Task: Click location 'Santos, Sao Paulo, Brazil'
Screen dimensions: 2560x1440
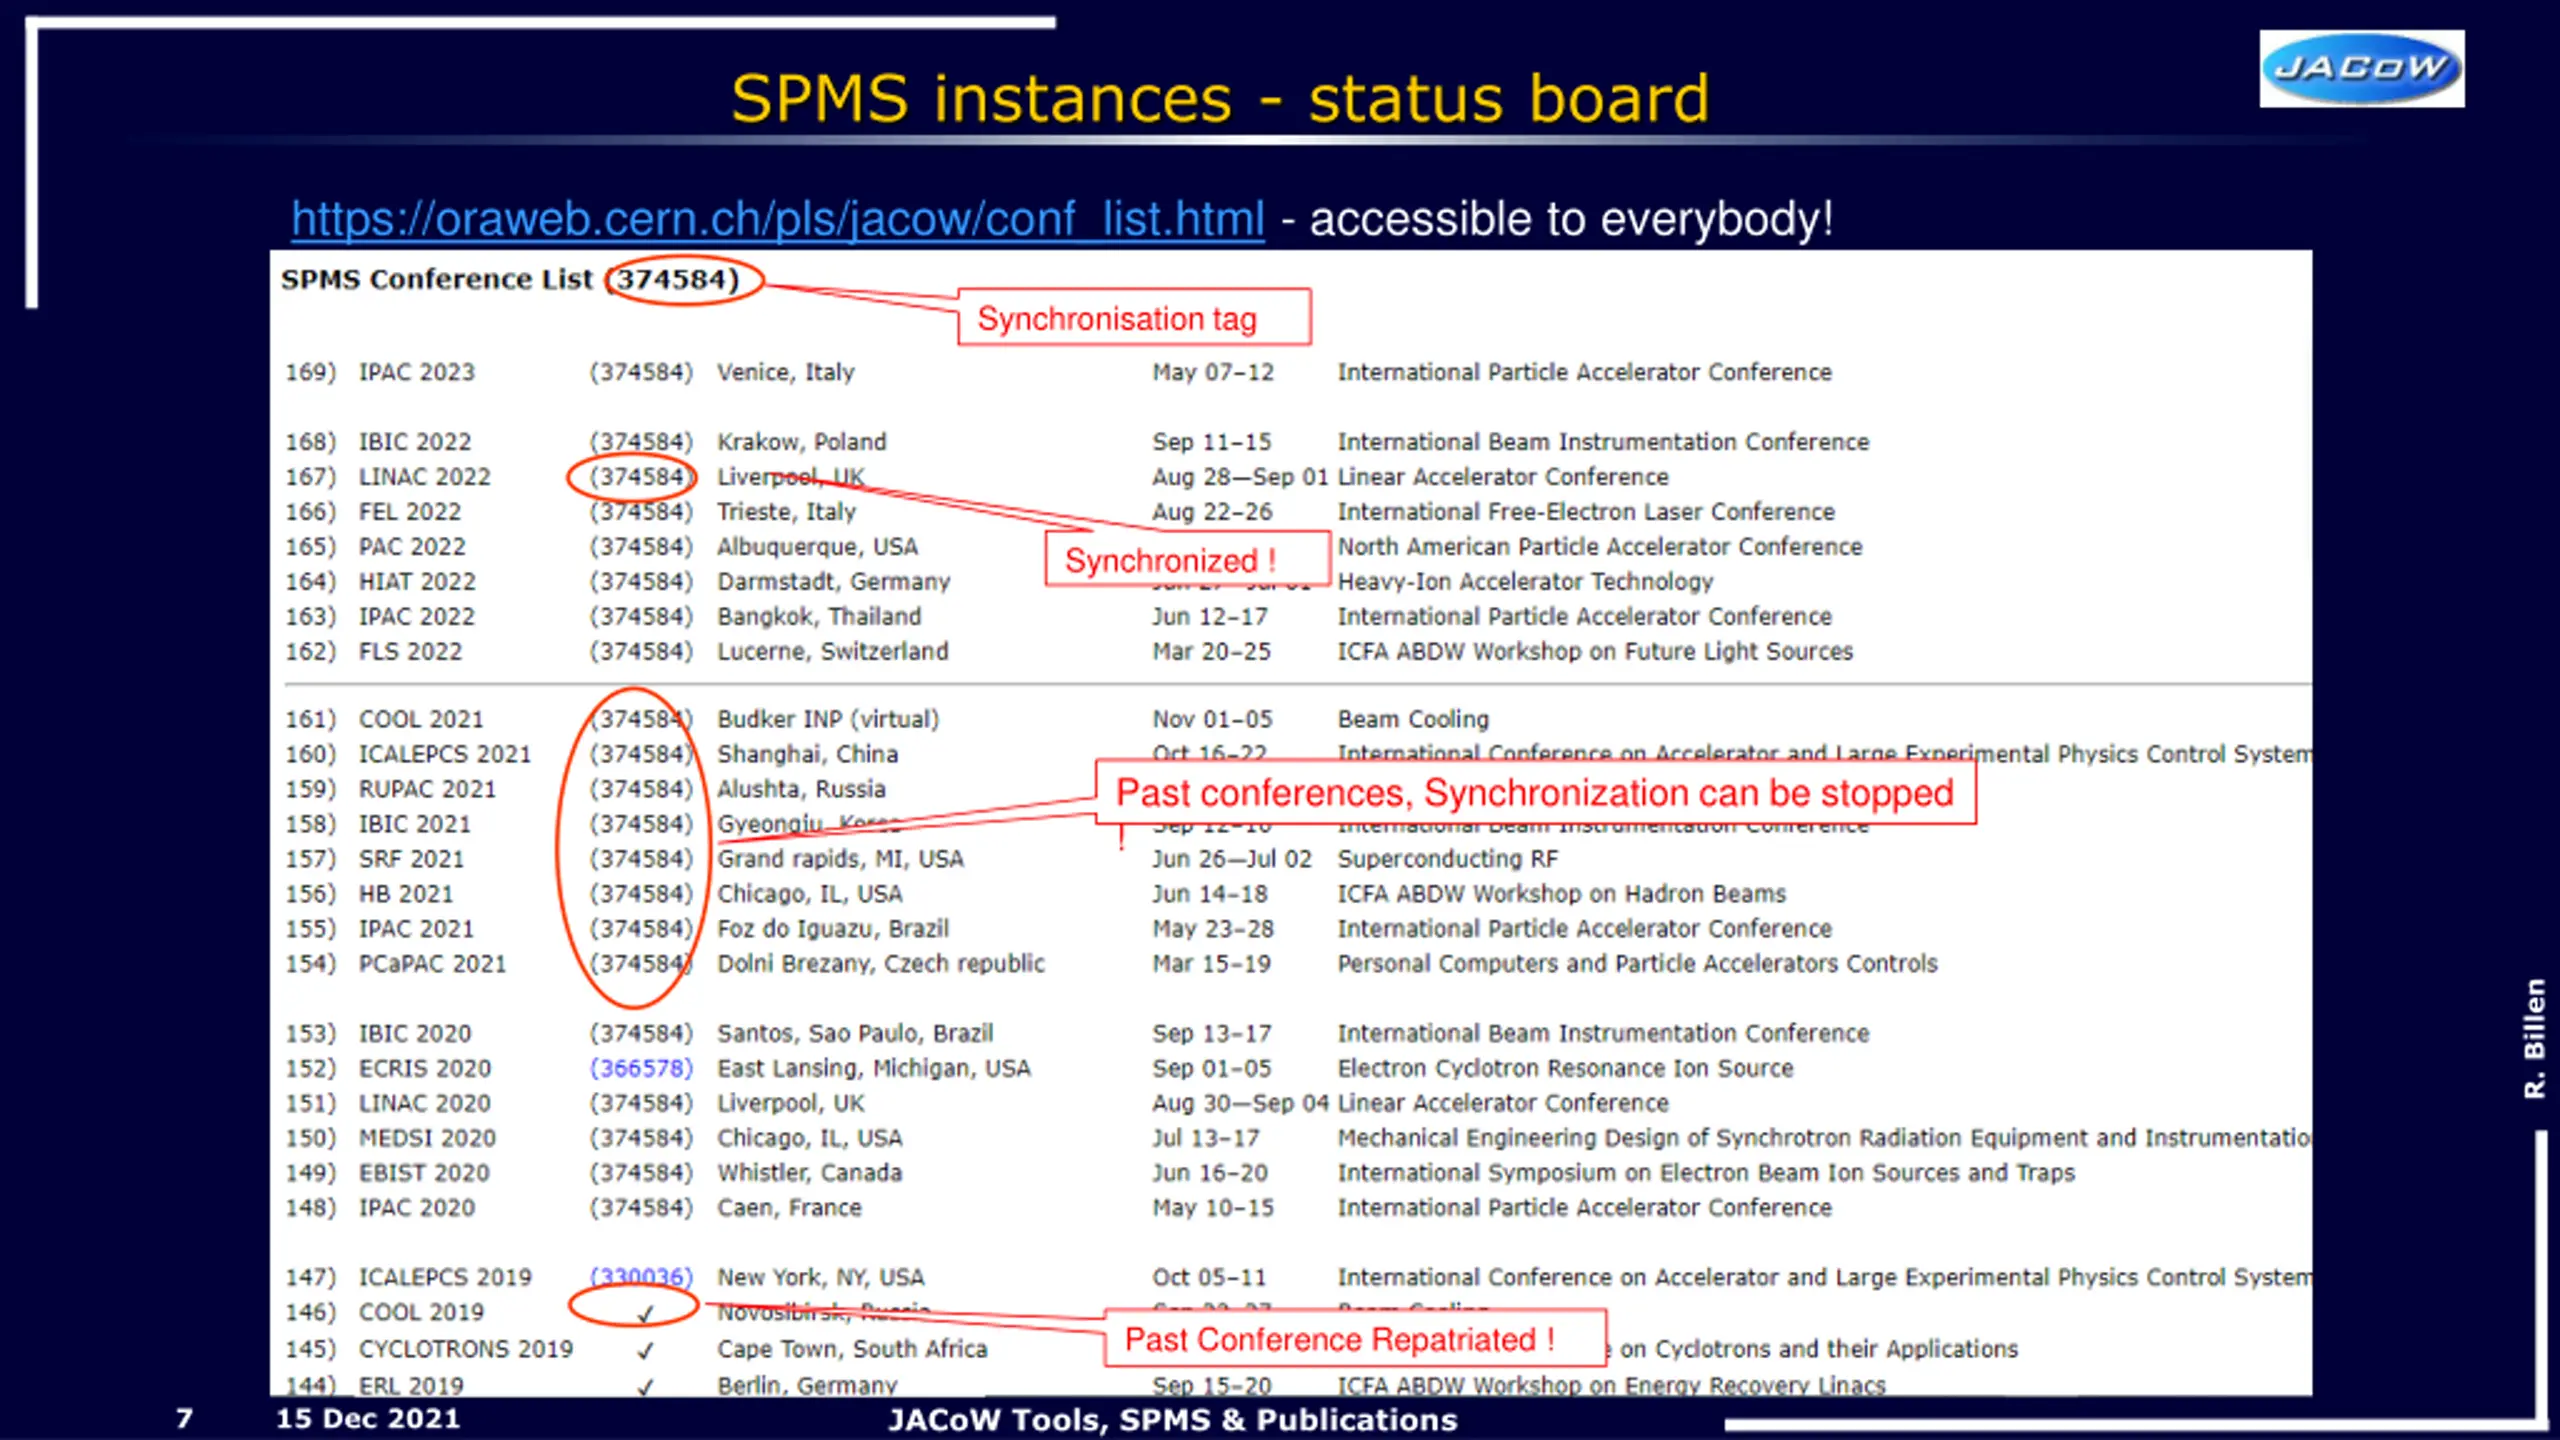Action: 855,1033
